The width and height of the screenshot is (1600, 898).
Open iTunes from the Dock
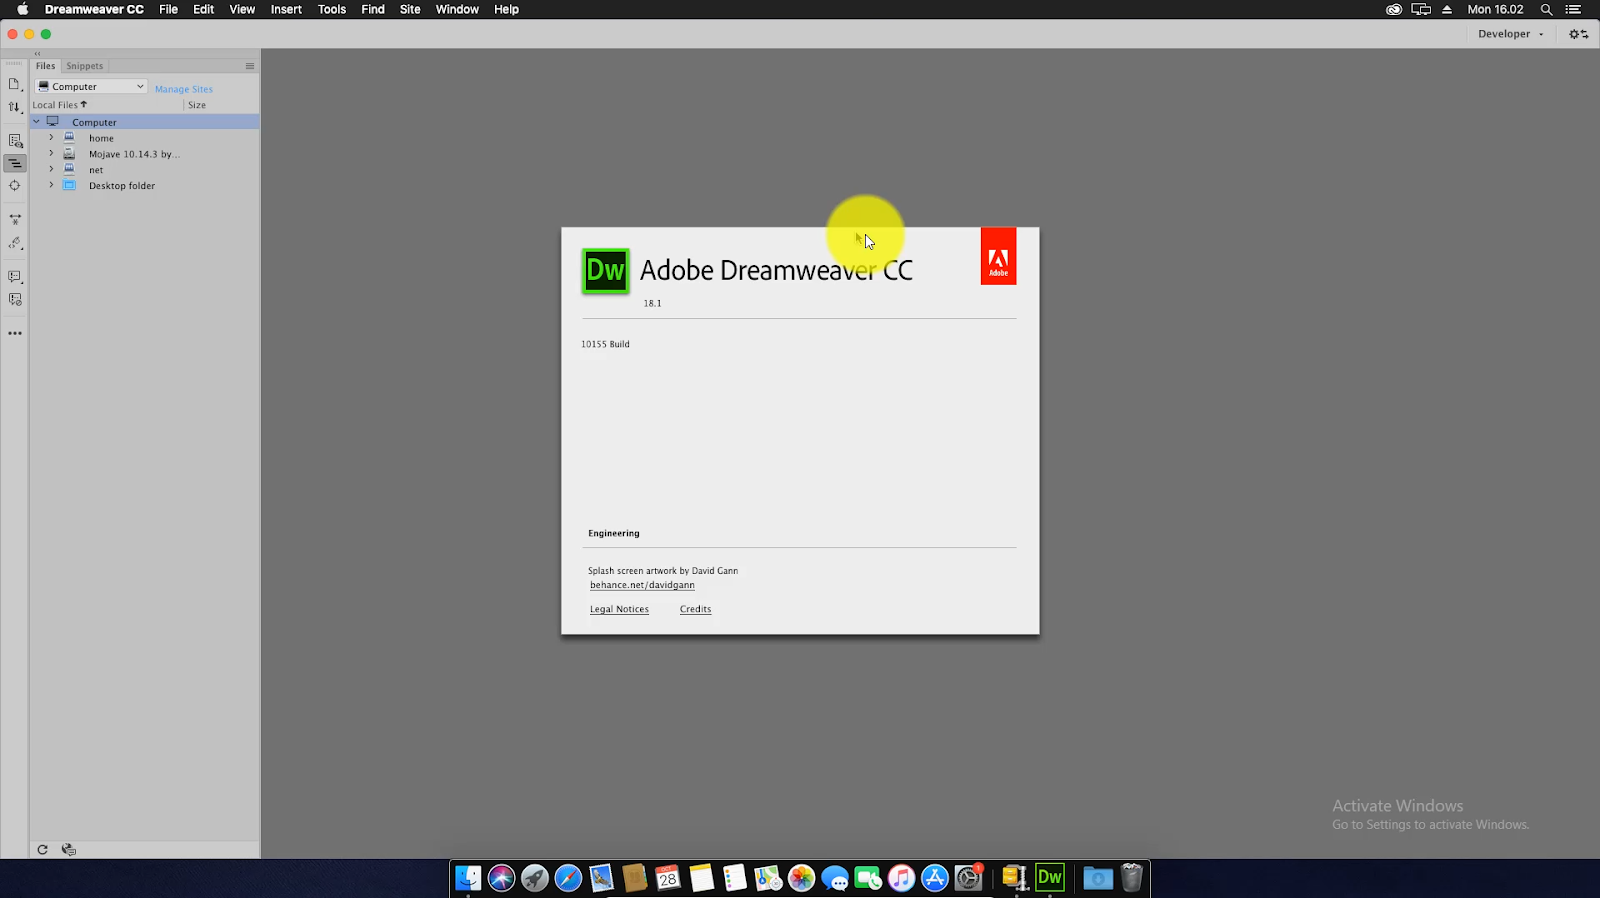pyautogui.click(x=902, y=878)
